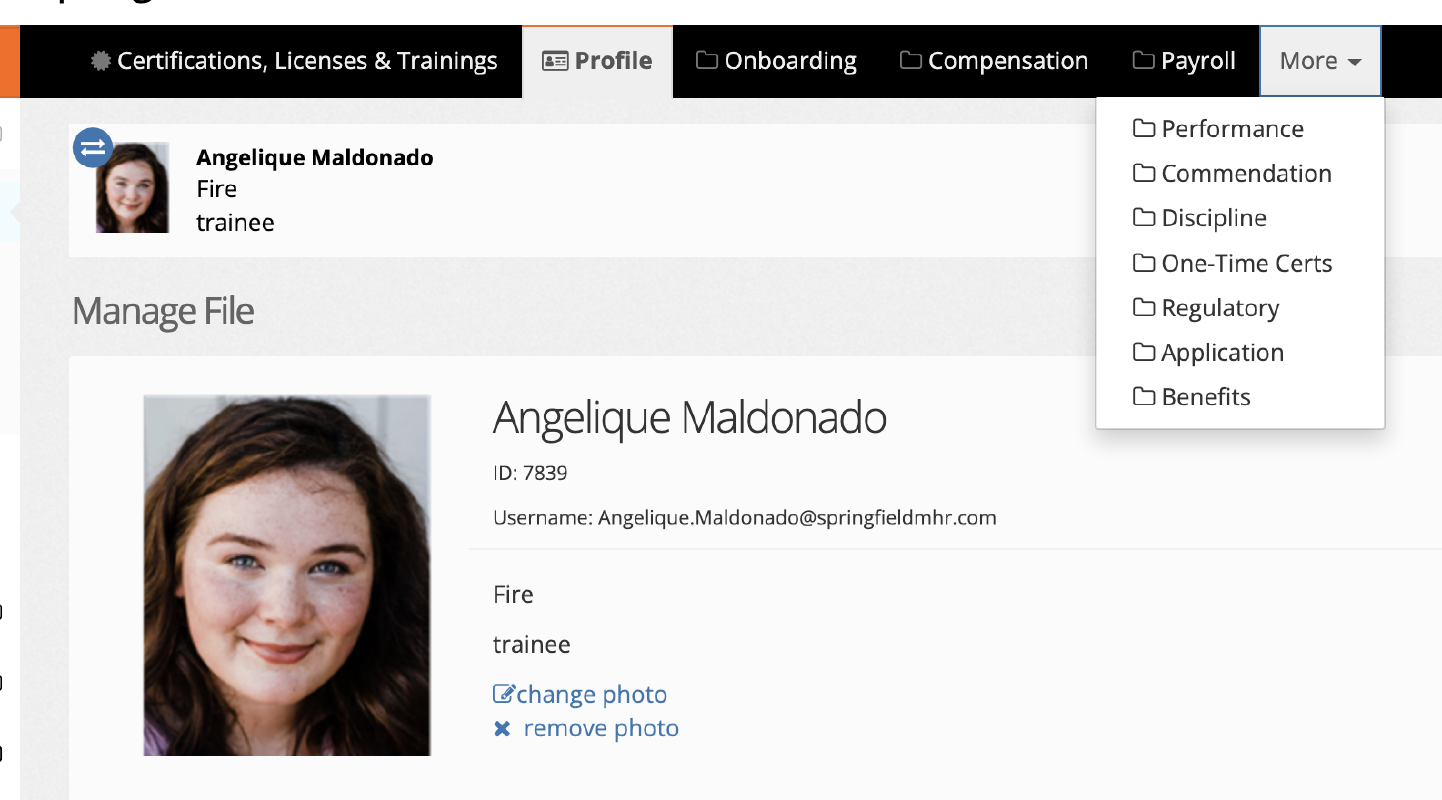1442x800 pixels.
Task: Click the ID: 7839 text
Action: (x=530, y=473)
